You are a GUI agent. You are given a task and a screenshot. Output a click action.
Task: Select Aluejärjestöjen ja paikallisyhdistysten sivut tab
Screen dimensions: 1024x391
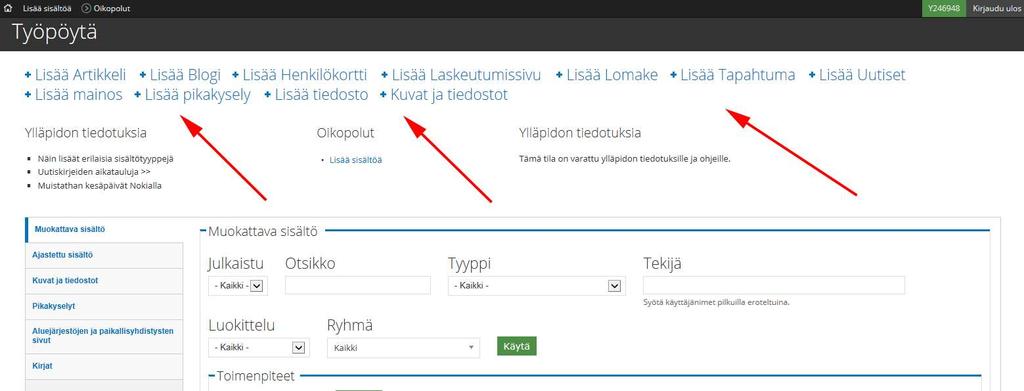(104, 336)
